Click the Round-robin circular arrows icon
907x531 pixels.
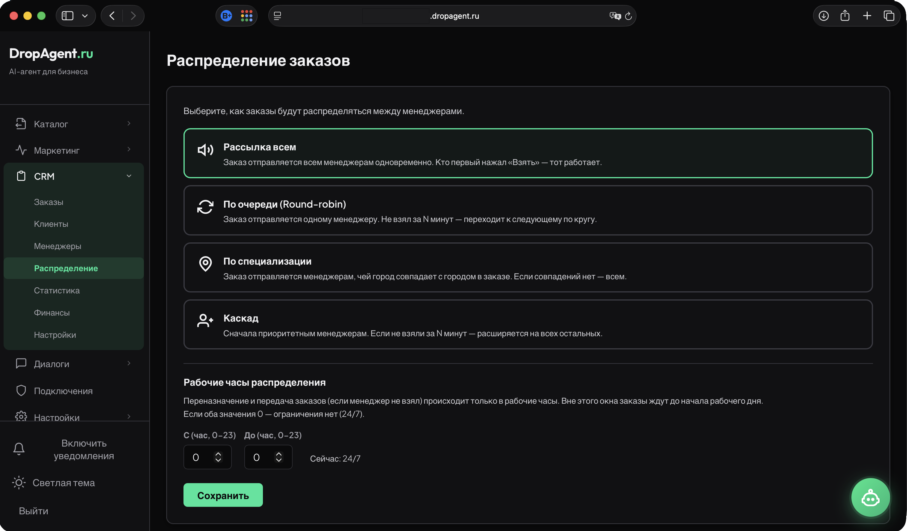pyautogui.click(x=205, y=207)
